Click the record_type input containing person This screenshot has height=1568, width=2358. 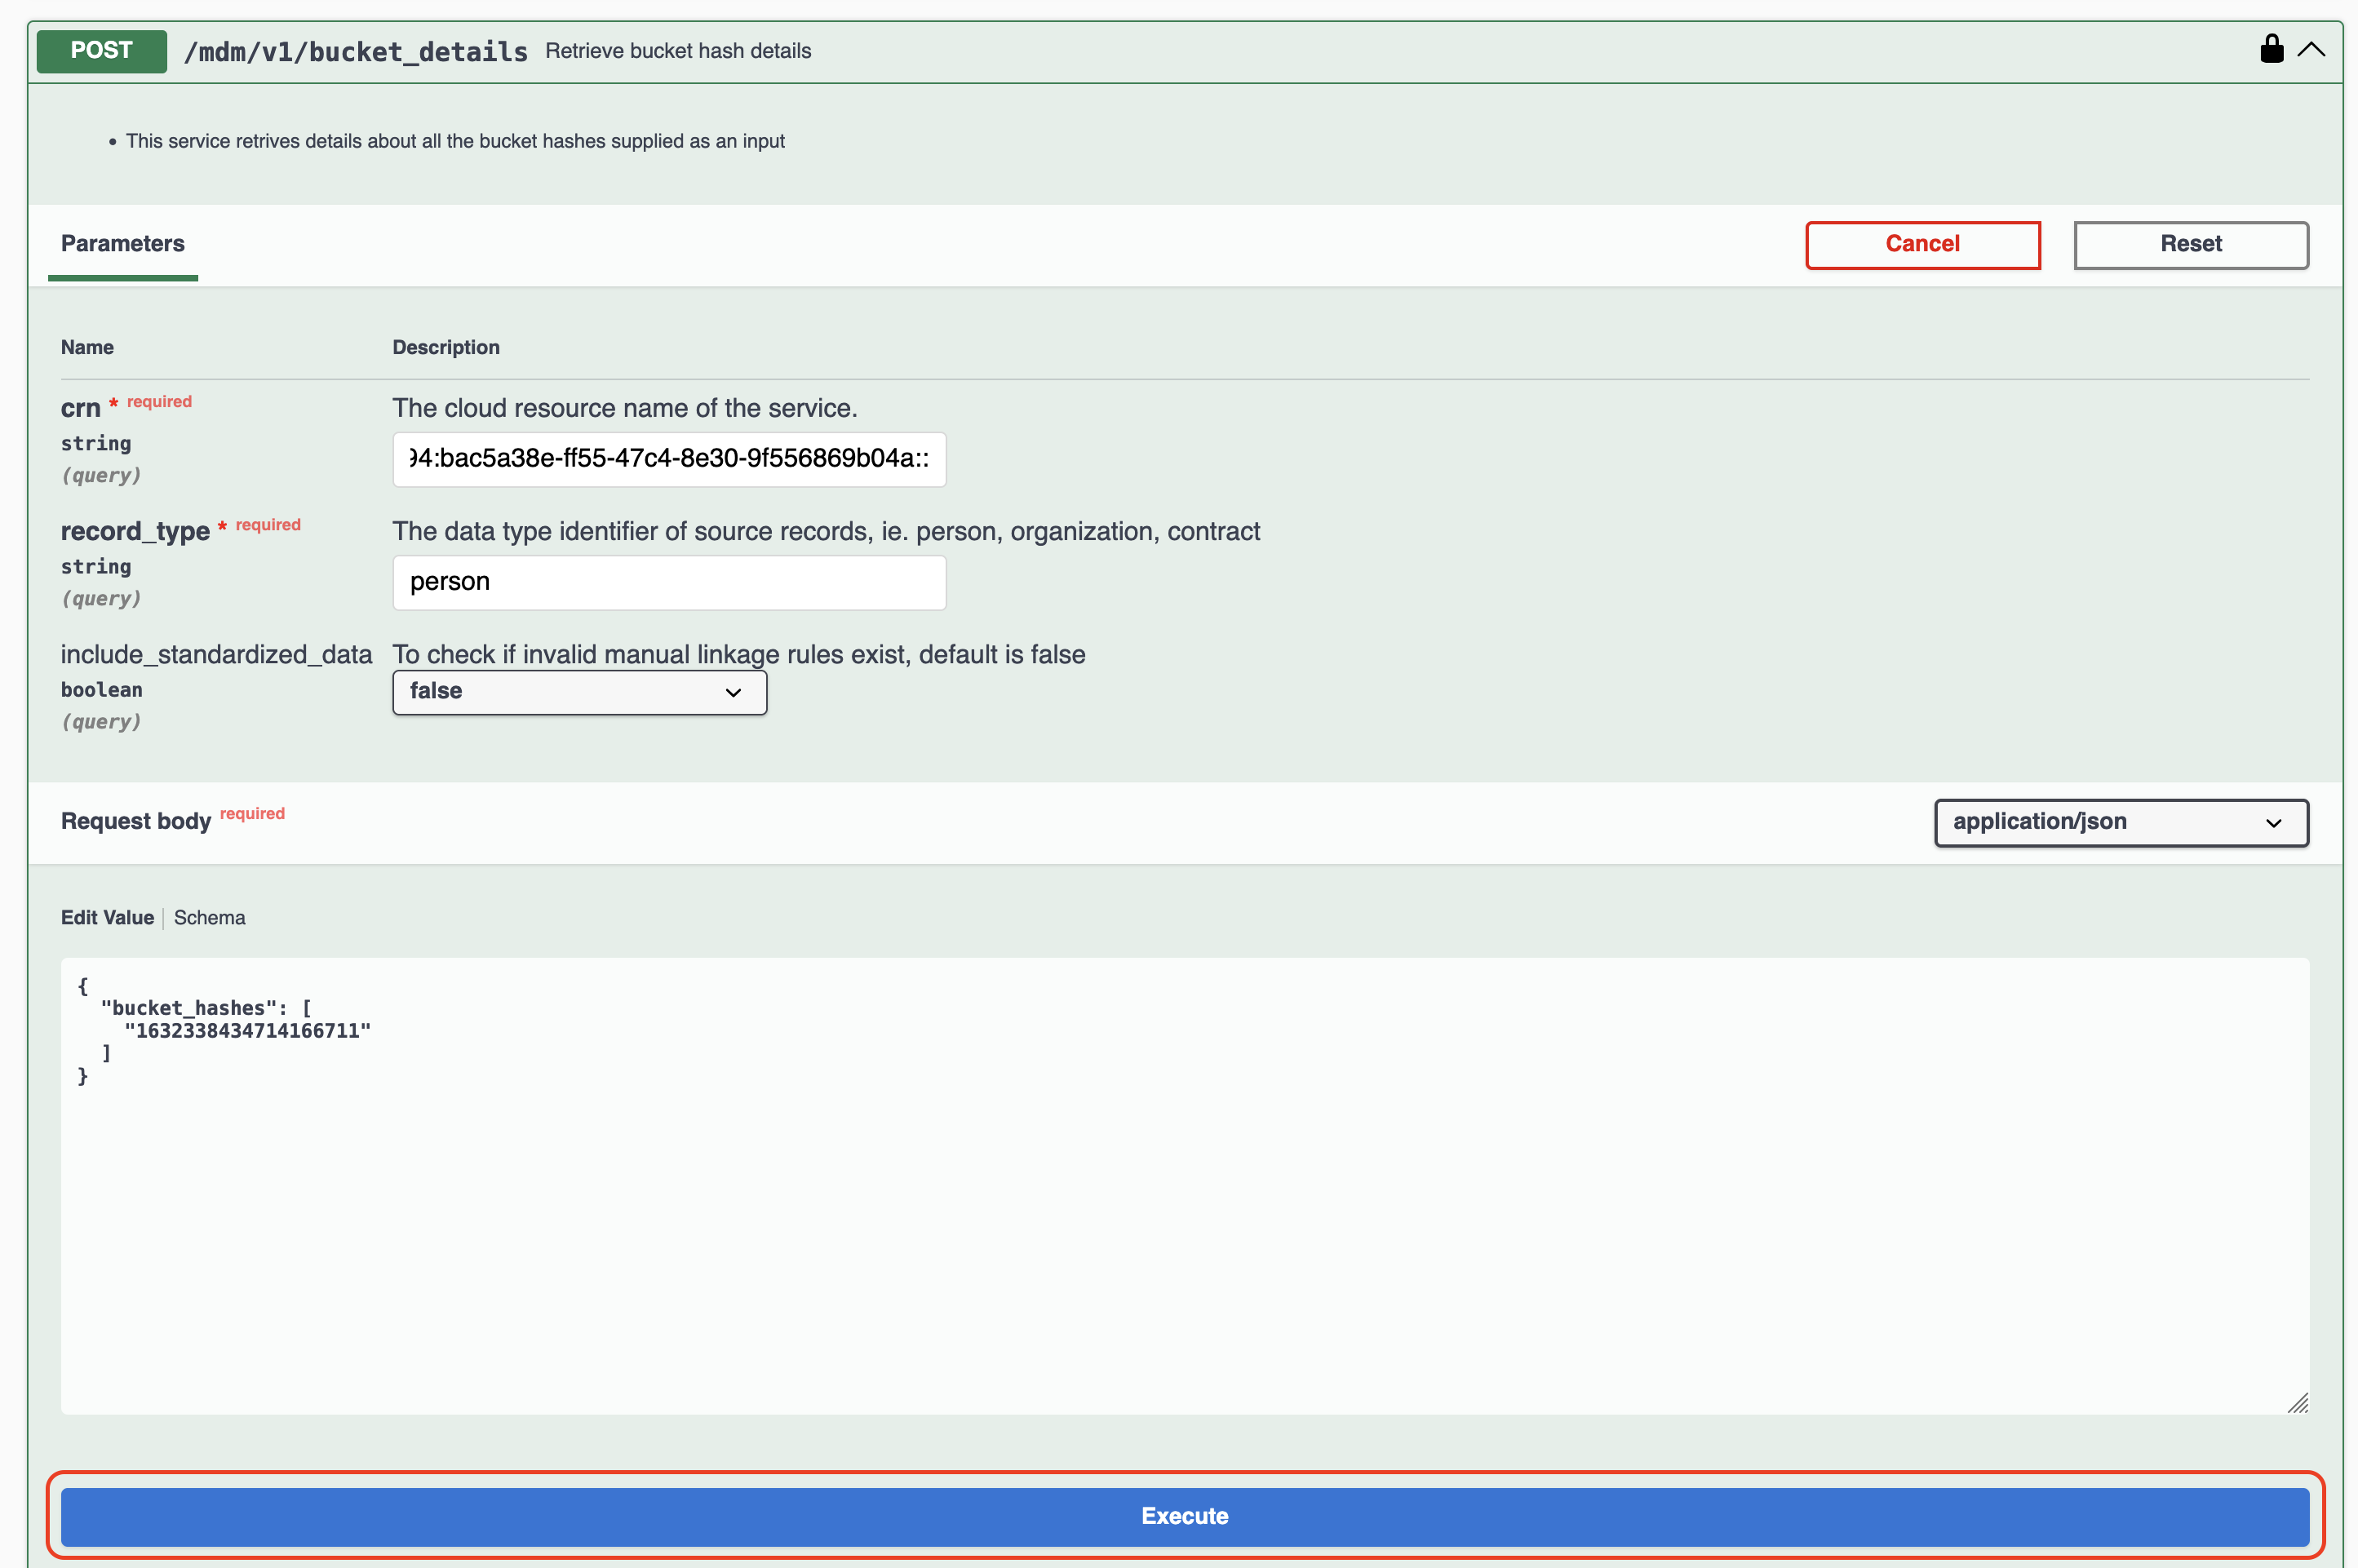pyautogui.click(x=668, y=582)
